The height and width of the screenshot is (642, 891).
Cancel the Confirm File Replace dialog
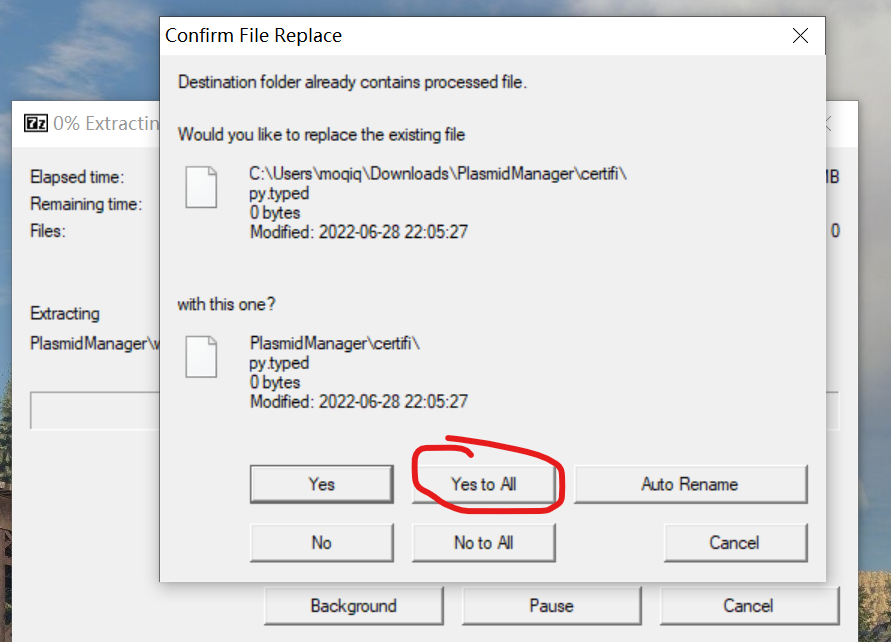point(735,543)
